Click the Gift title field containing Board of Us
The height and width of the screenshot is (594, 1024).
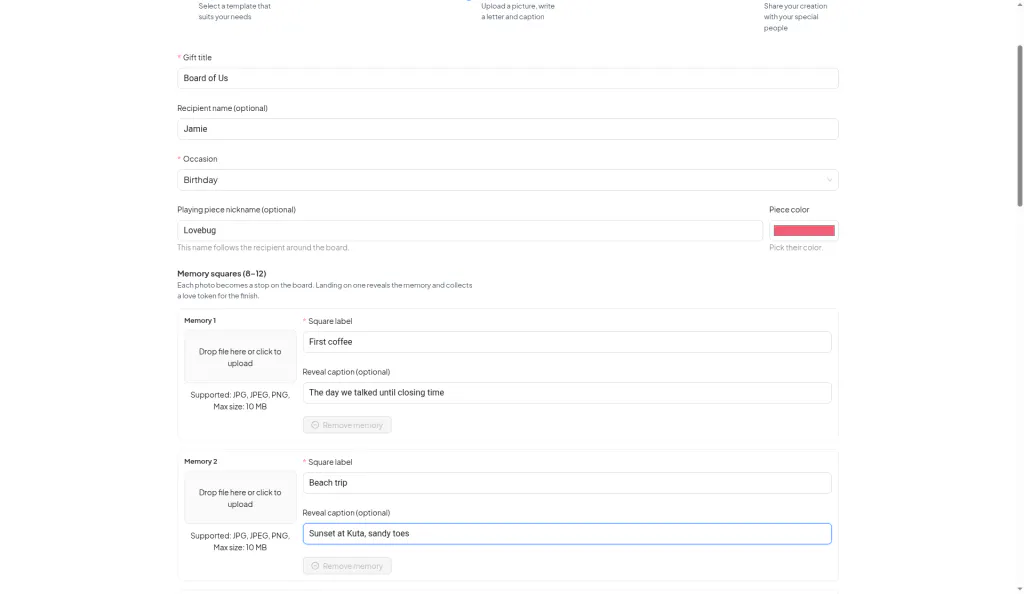[x=507, y=78]
